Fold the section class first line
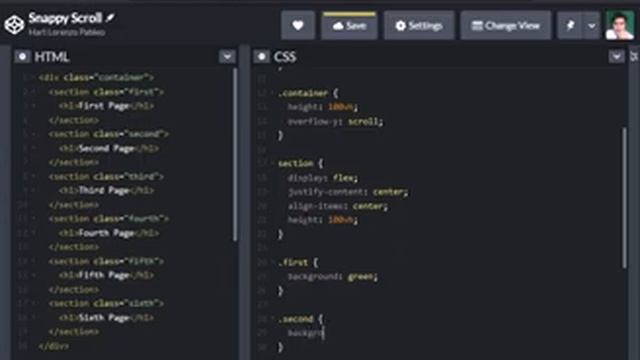The width and height of the screenshot is (640, 360). 34,92
